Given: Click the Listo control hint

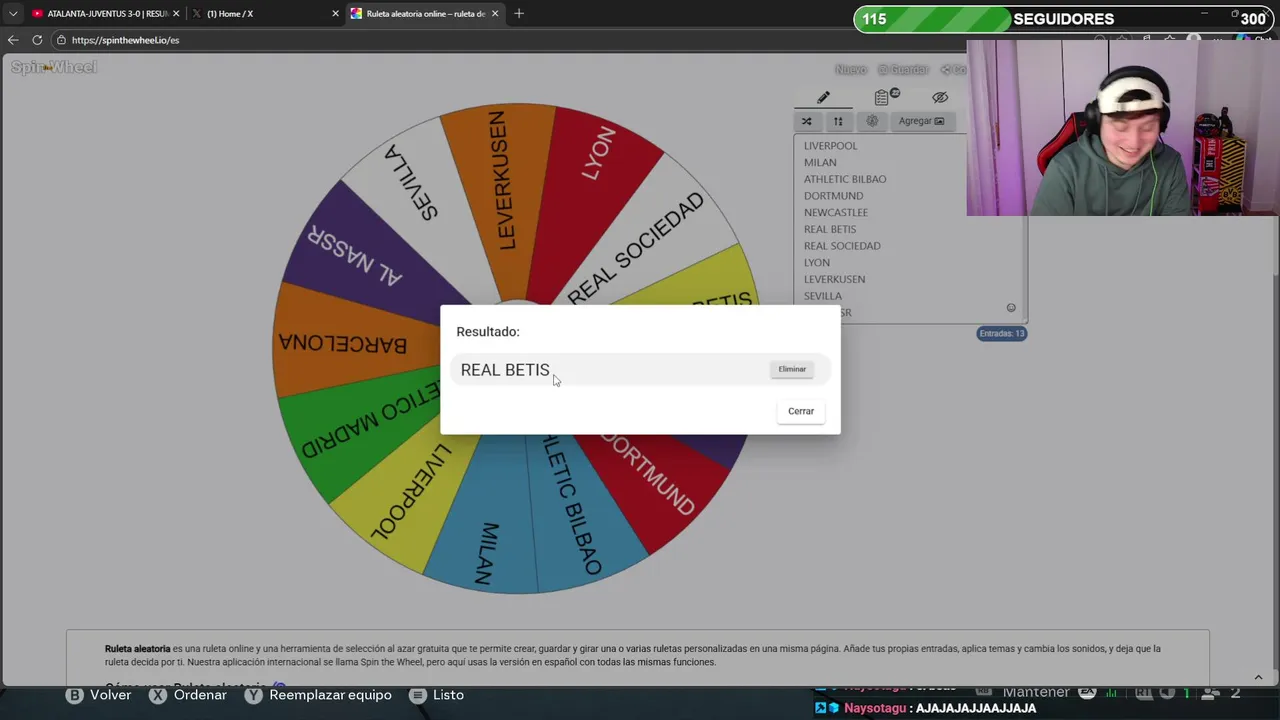Looking at the screenshot, I should [436, 695].
